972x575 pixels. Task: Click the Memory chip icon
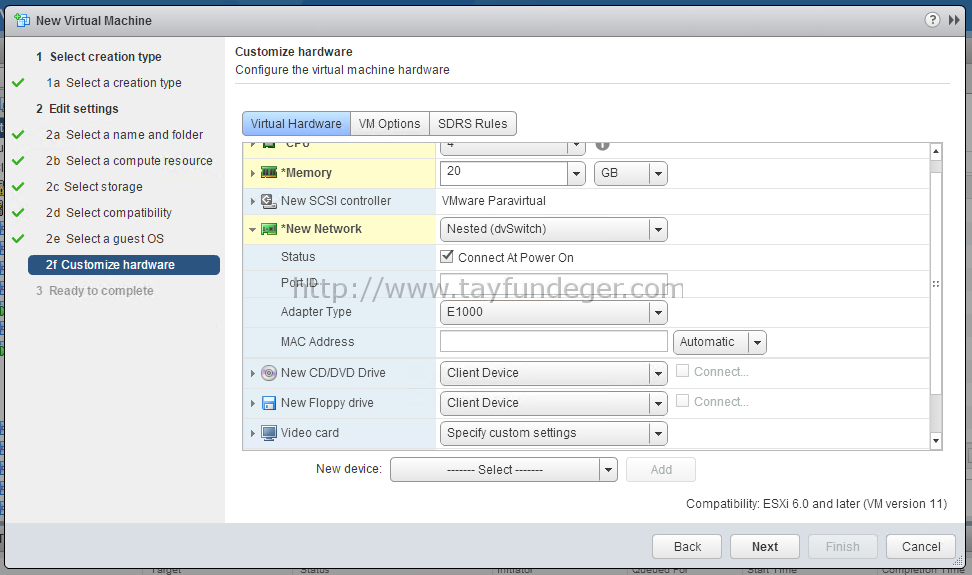pos(268,172)
